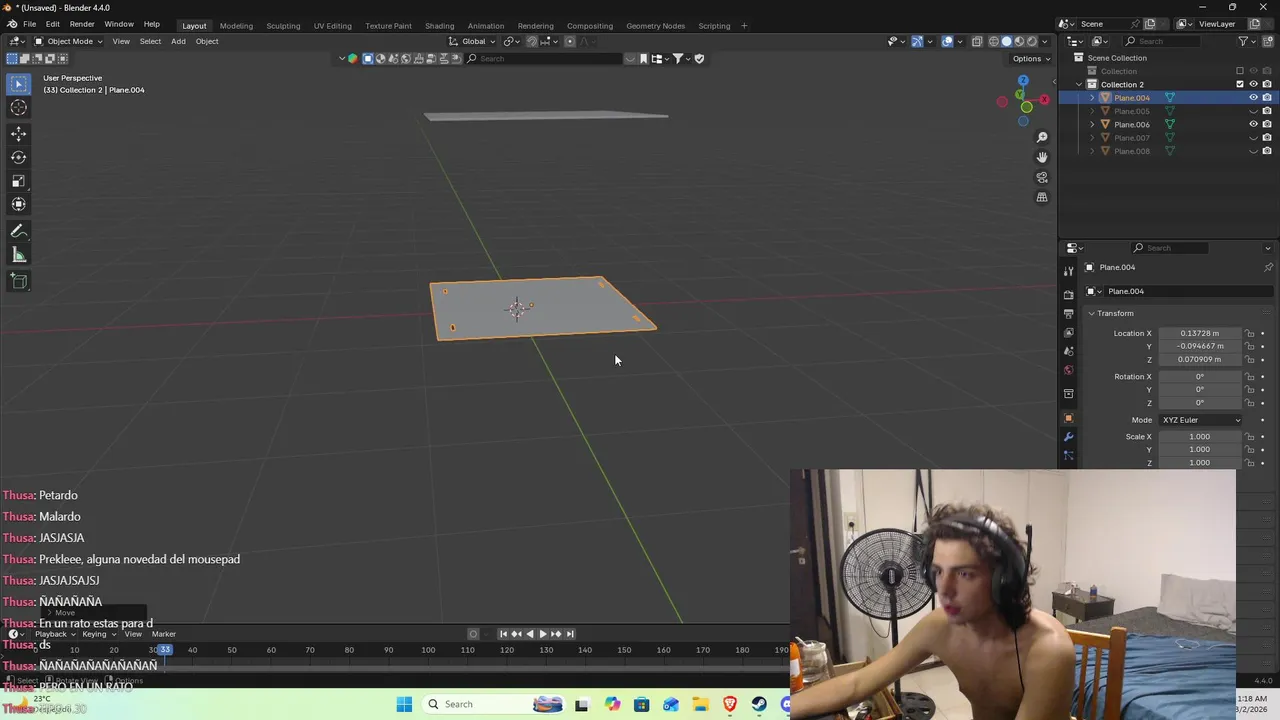Viewport: 1280px width, 720px height.
Task: Open the View Layer properties tab
Action: point(1068,332)
